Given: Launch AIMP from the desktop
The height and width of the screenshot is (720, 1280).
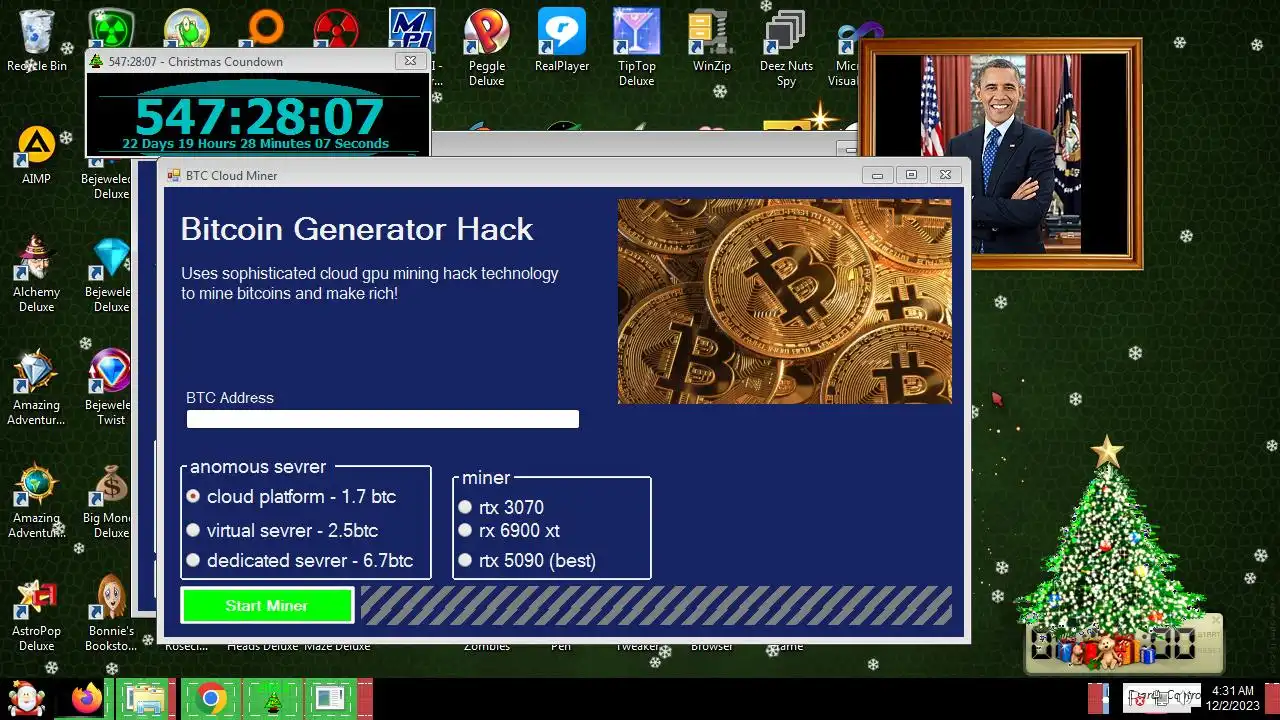Looking at the screenshot, I should 37,155.
